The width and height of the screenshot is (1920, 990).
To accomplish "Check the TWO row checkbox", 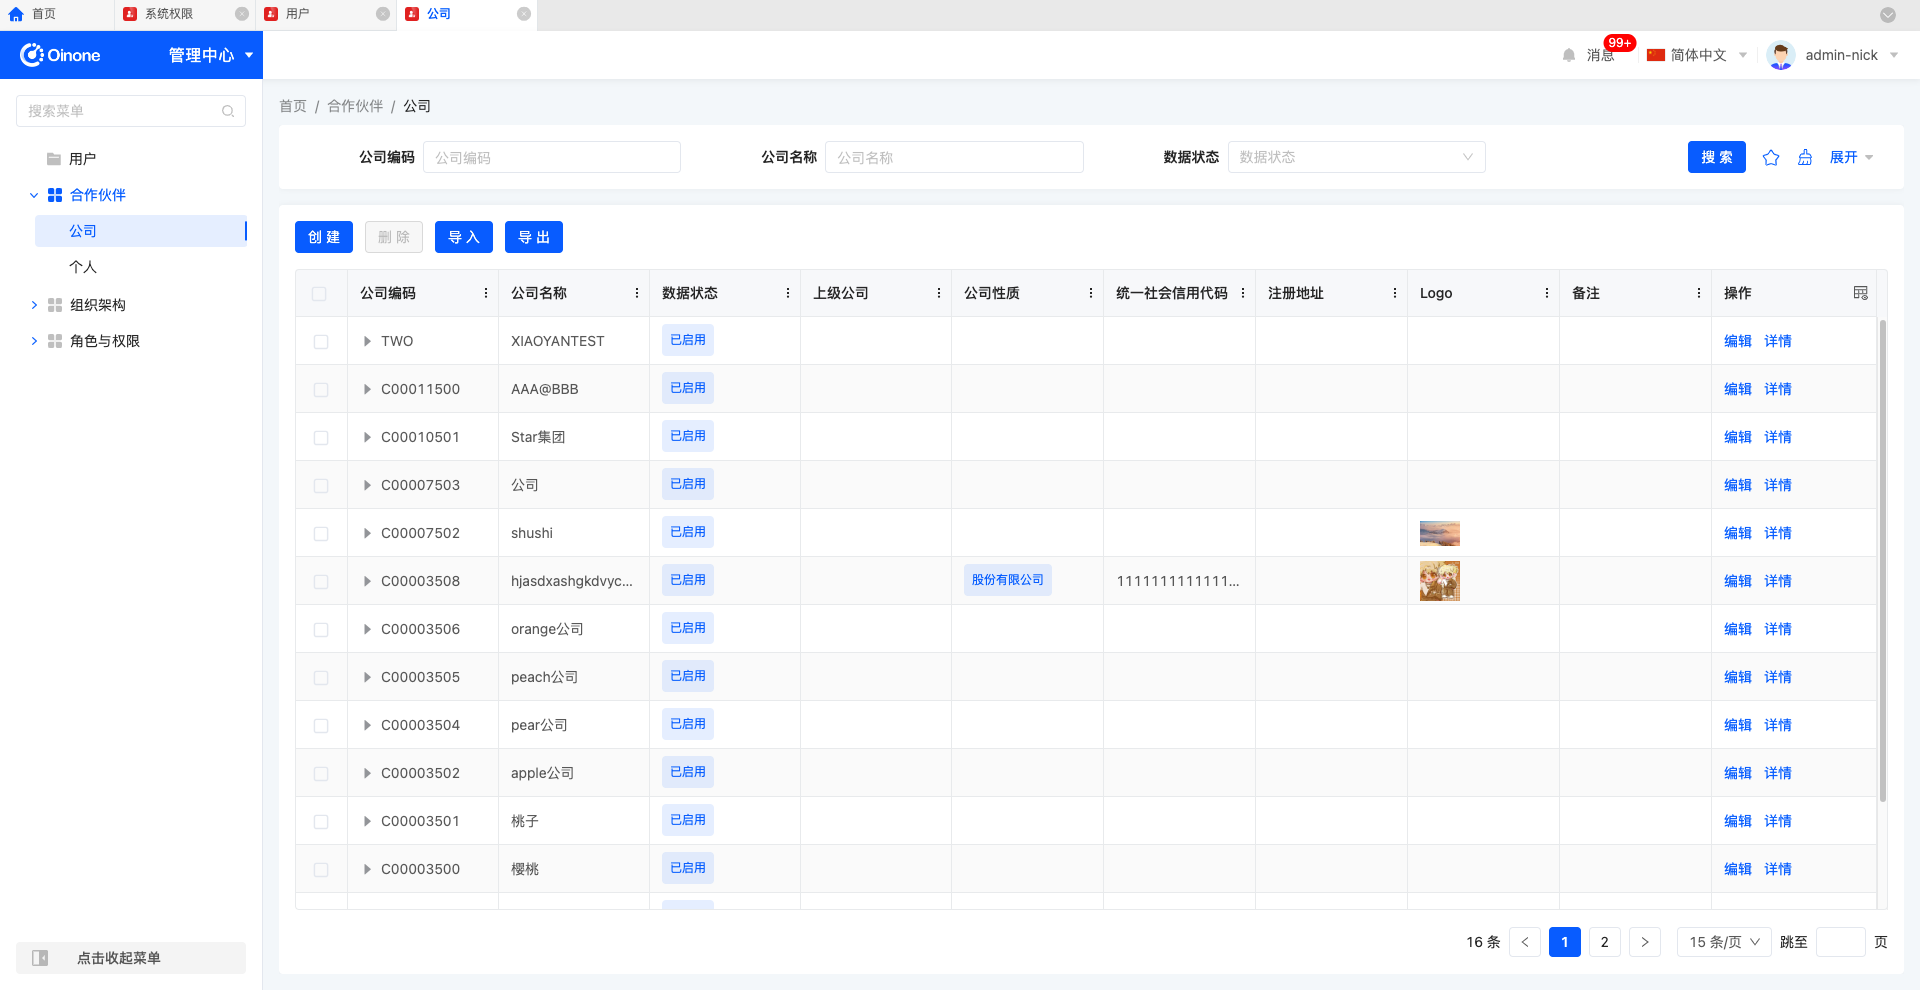I will point(321,341).
